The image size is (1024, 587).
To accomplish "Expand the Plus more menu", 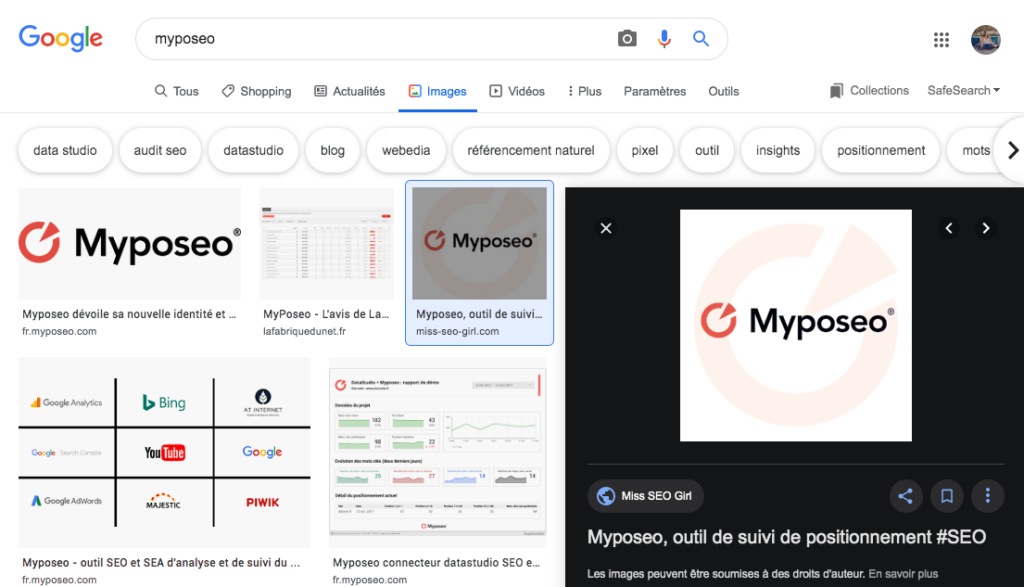I will click(584, 91).
